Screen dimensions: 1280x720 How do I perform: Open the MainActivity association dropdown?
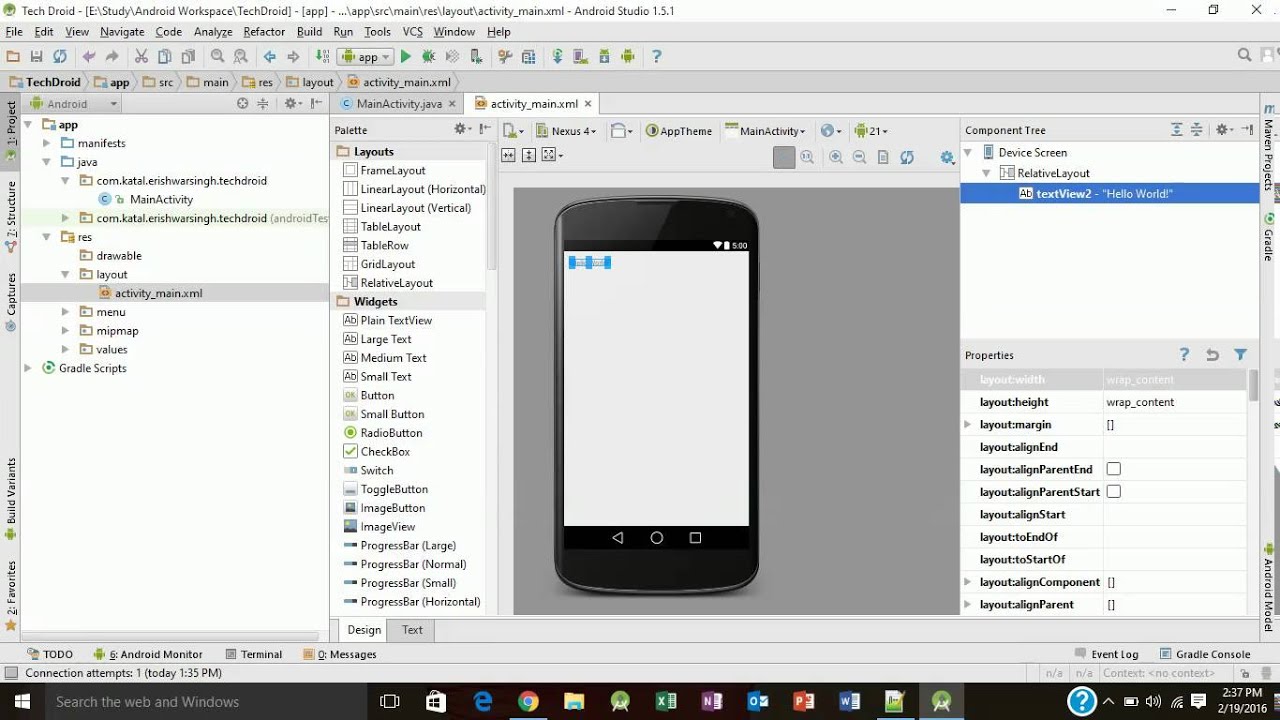(x=766, y=131)
